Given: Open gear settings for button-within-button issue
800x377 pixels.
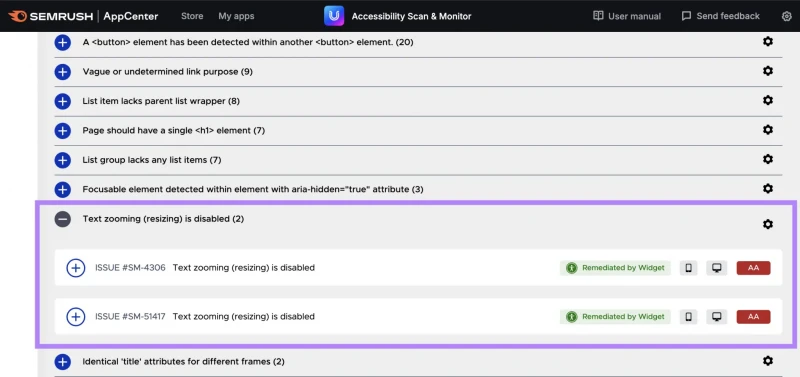Looking at the screenshot, I should [x=767, y=41].
